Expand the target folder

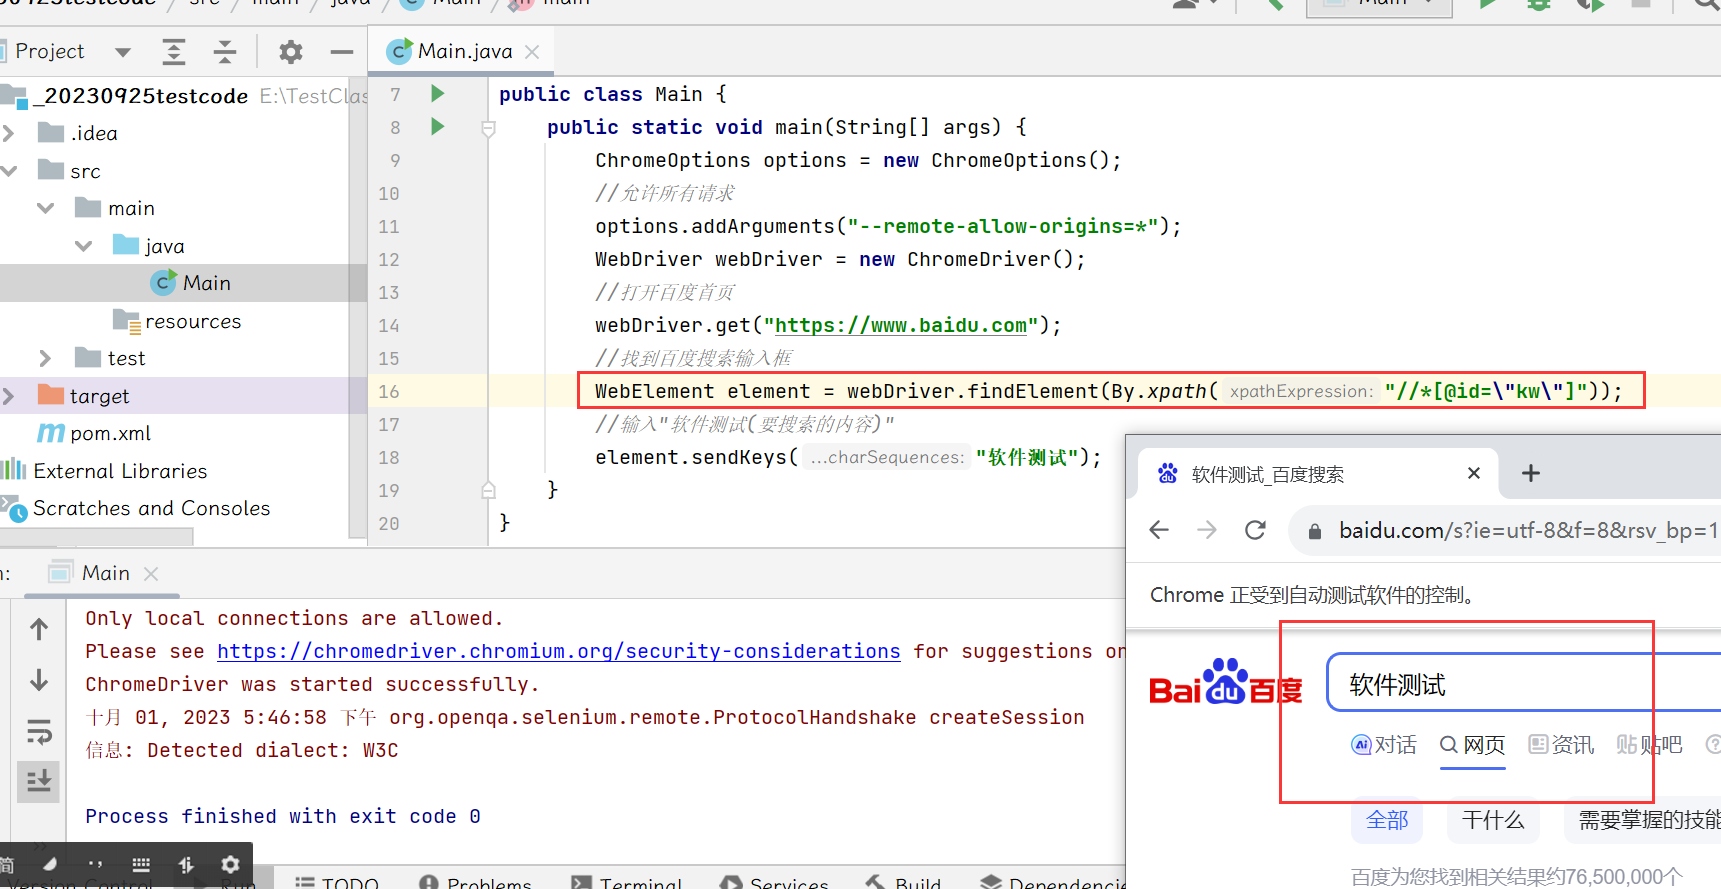click(9, 396)
